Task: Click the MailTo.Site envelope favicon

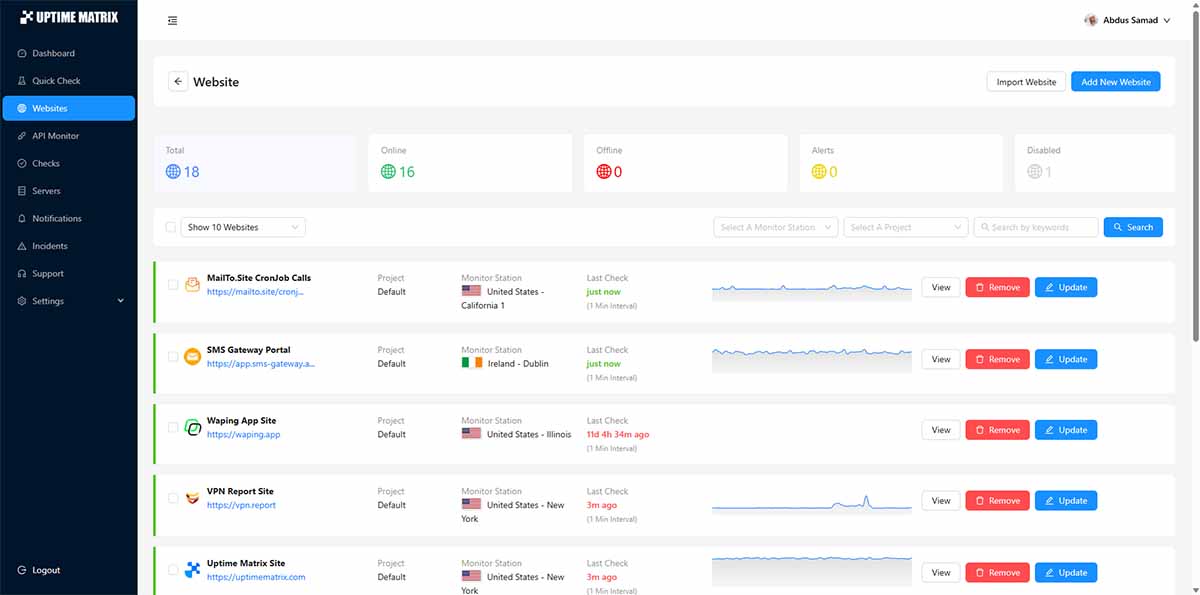Action: pyautogui.click(x=192, y=285)
